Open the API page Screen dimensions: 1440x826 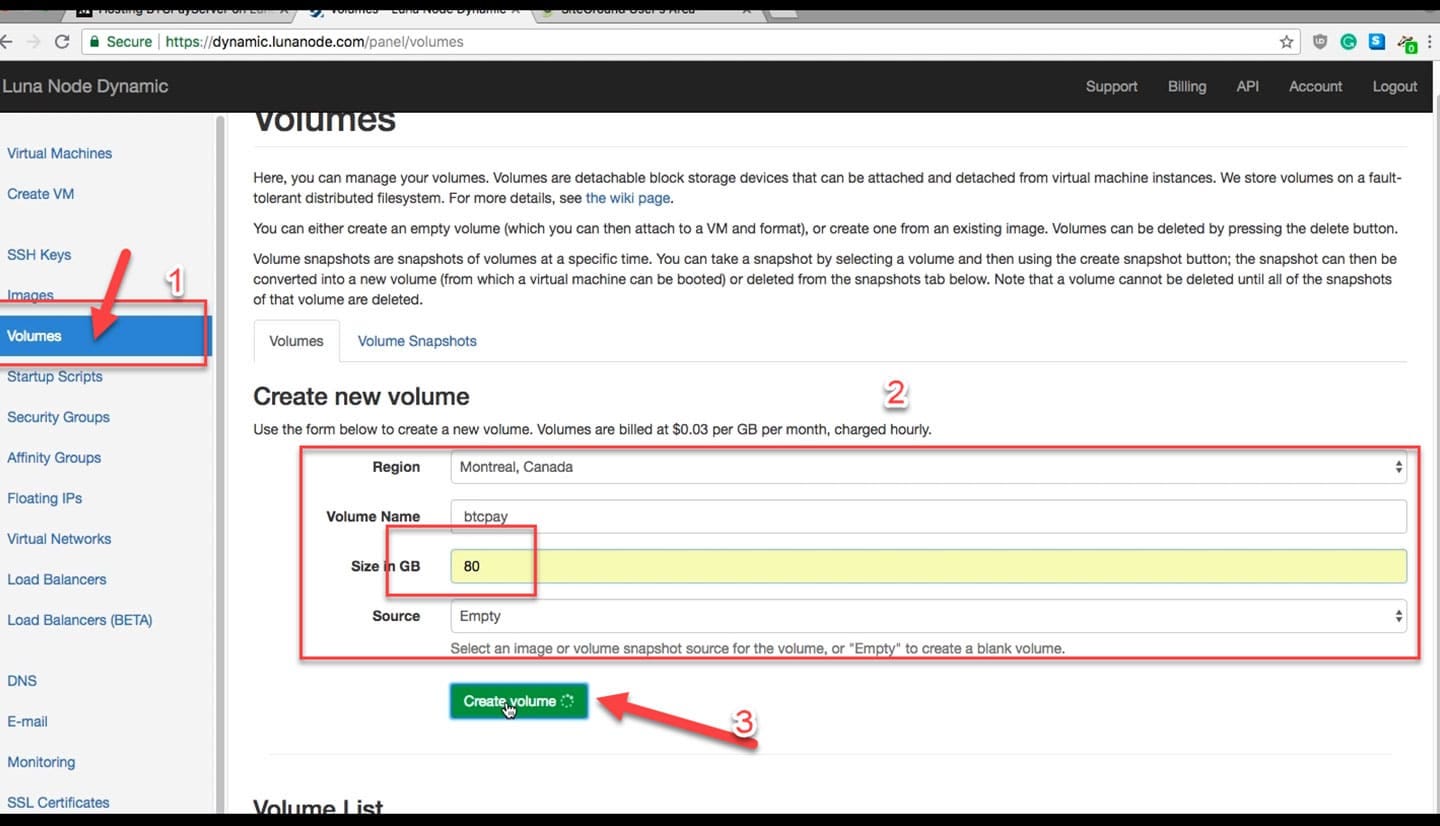click(x=1248, y=86)
